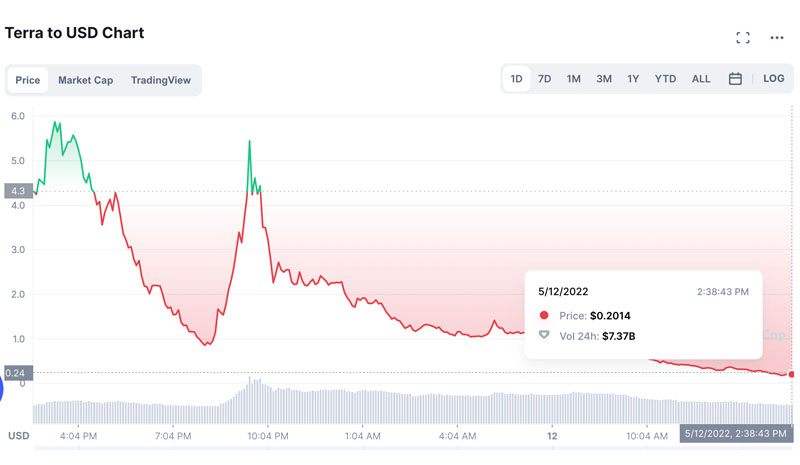Toggle LOG scale on the chart
Viewport: 800px width, 465px height.
click(x=773, y=79)
